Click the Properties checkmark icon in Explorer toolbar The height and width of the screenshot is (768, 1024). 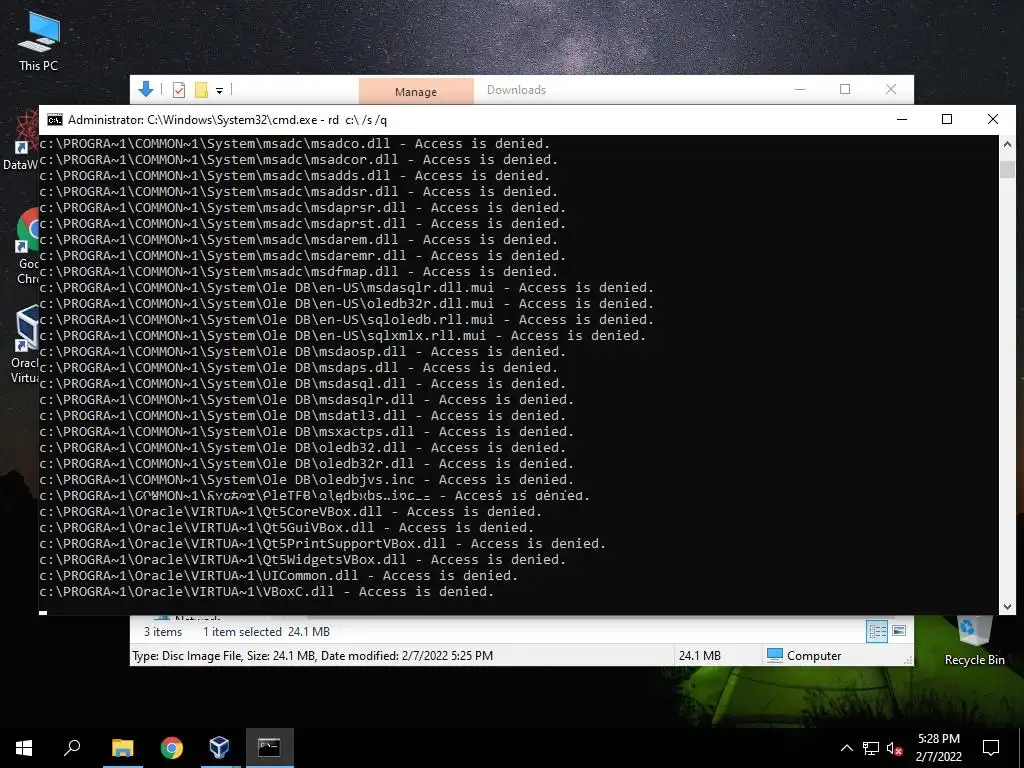click(179, 90)
